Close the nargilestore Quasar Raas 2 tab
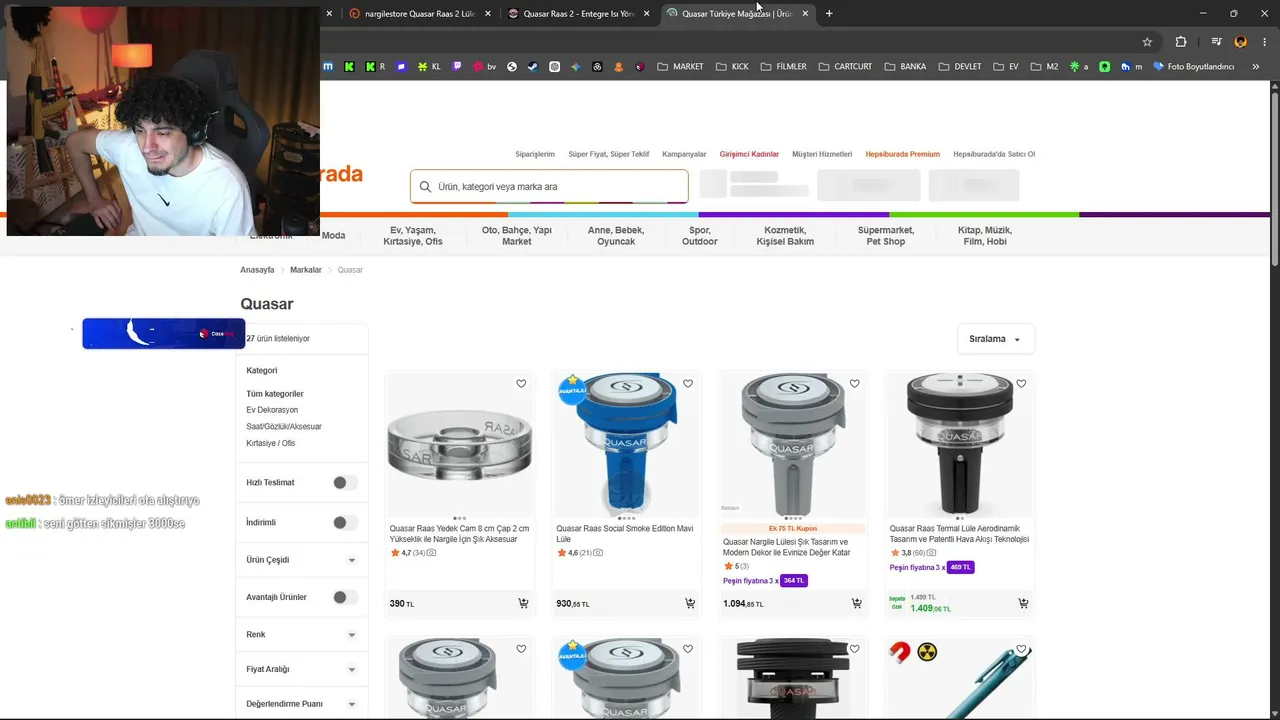The image size is (1280, 720). 488,14
